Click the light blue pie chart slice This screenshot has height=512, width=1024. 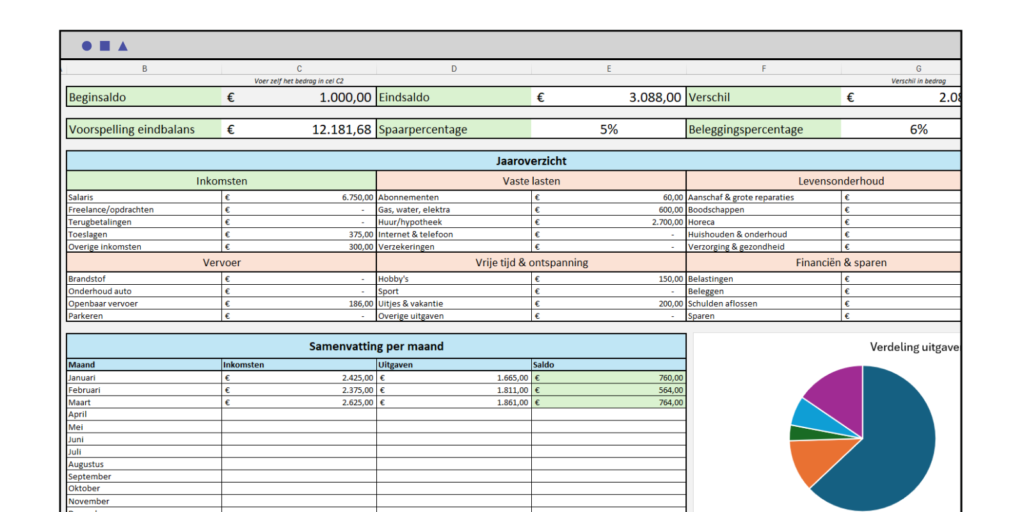coord(813,416)
